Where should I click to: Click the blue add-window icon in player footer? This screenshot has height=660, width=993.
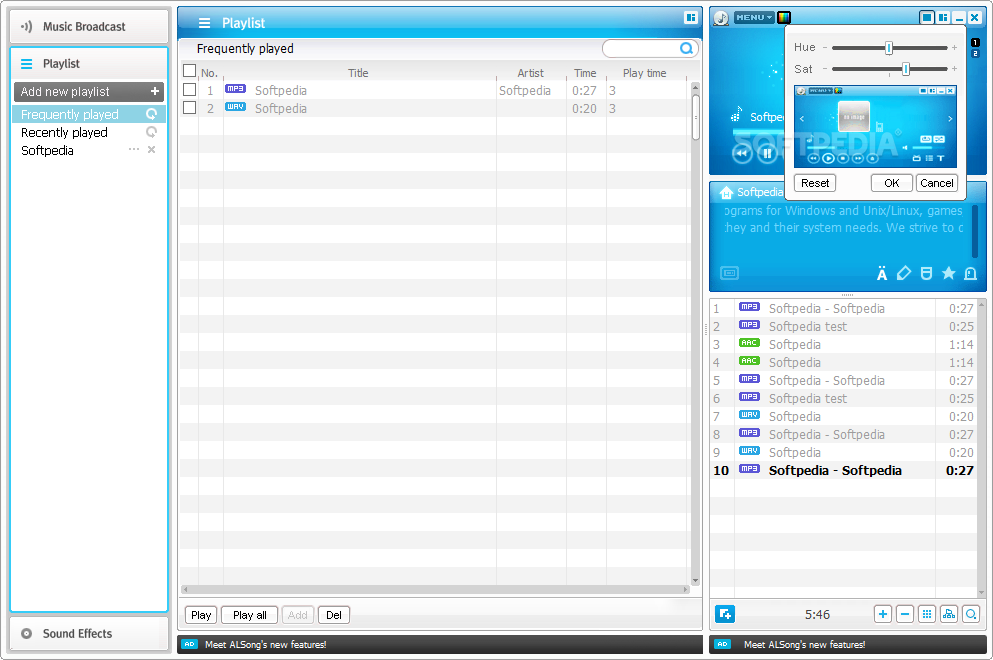[724, 614]
